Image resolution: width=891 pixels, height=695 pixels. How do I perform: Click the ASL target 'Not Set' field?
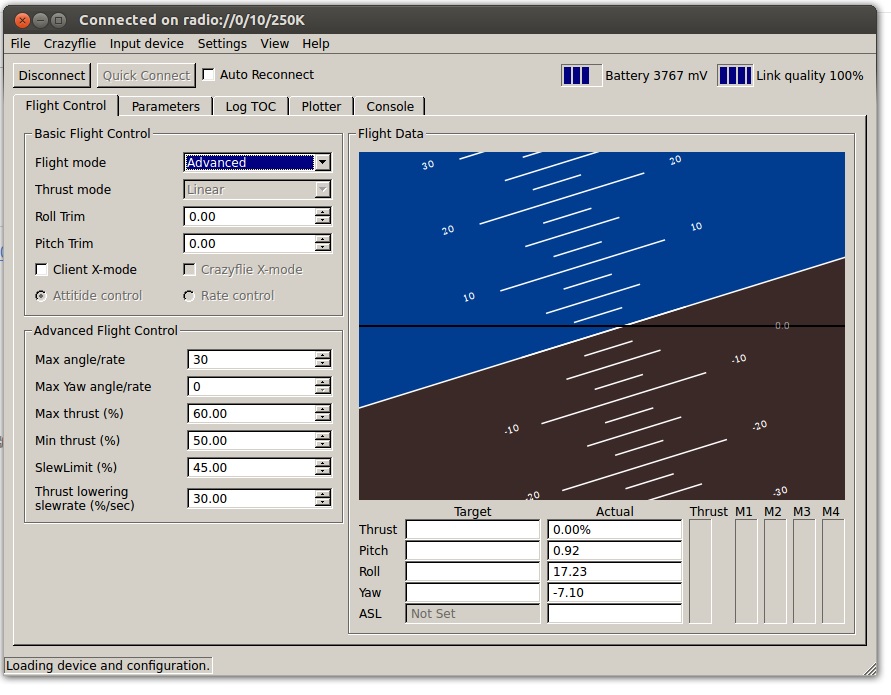(472, 614)
